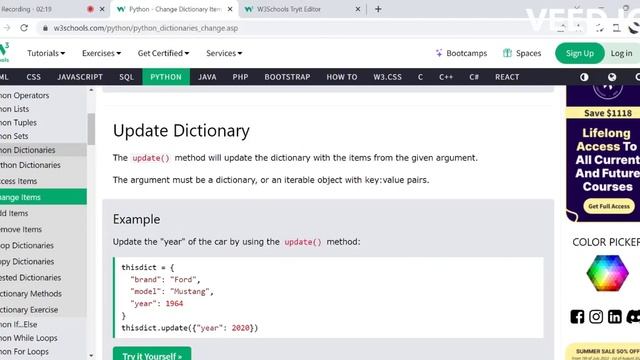Select the PYTHON tab in the topnav

(x=166, y=77)
